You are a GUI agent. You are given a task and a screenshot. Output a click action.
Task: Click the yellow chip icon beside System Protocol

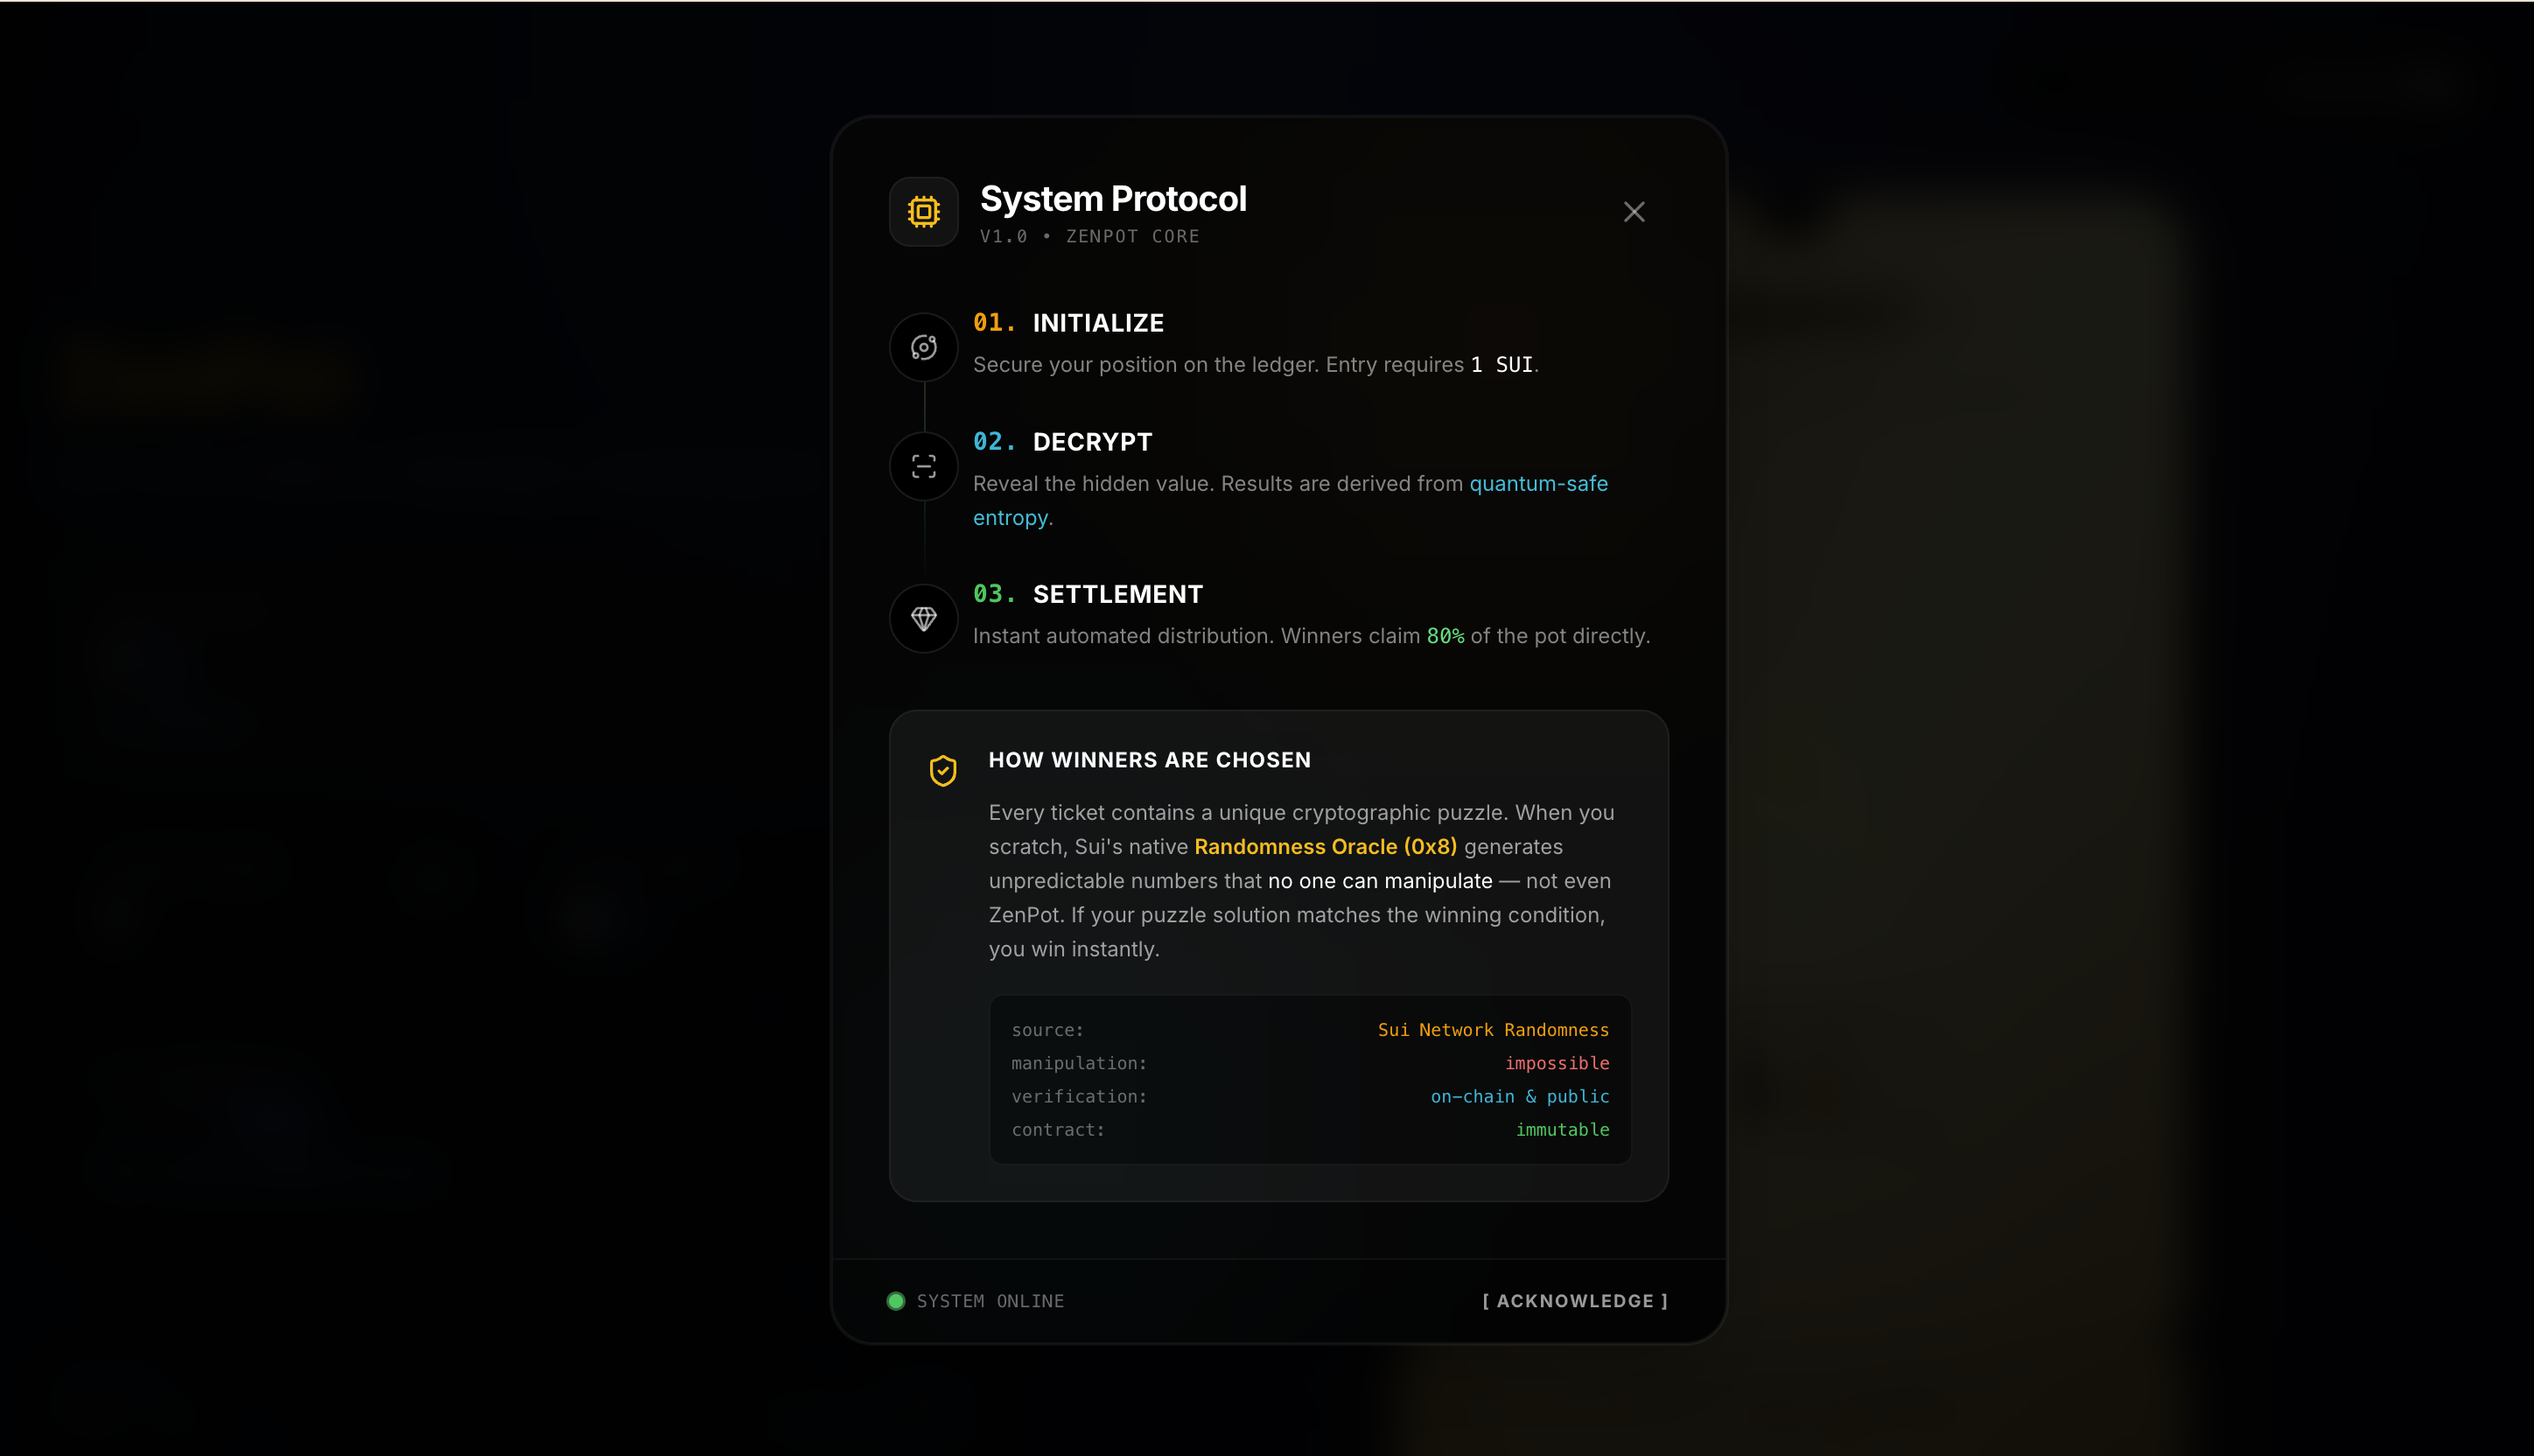[922, 211]
